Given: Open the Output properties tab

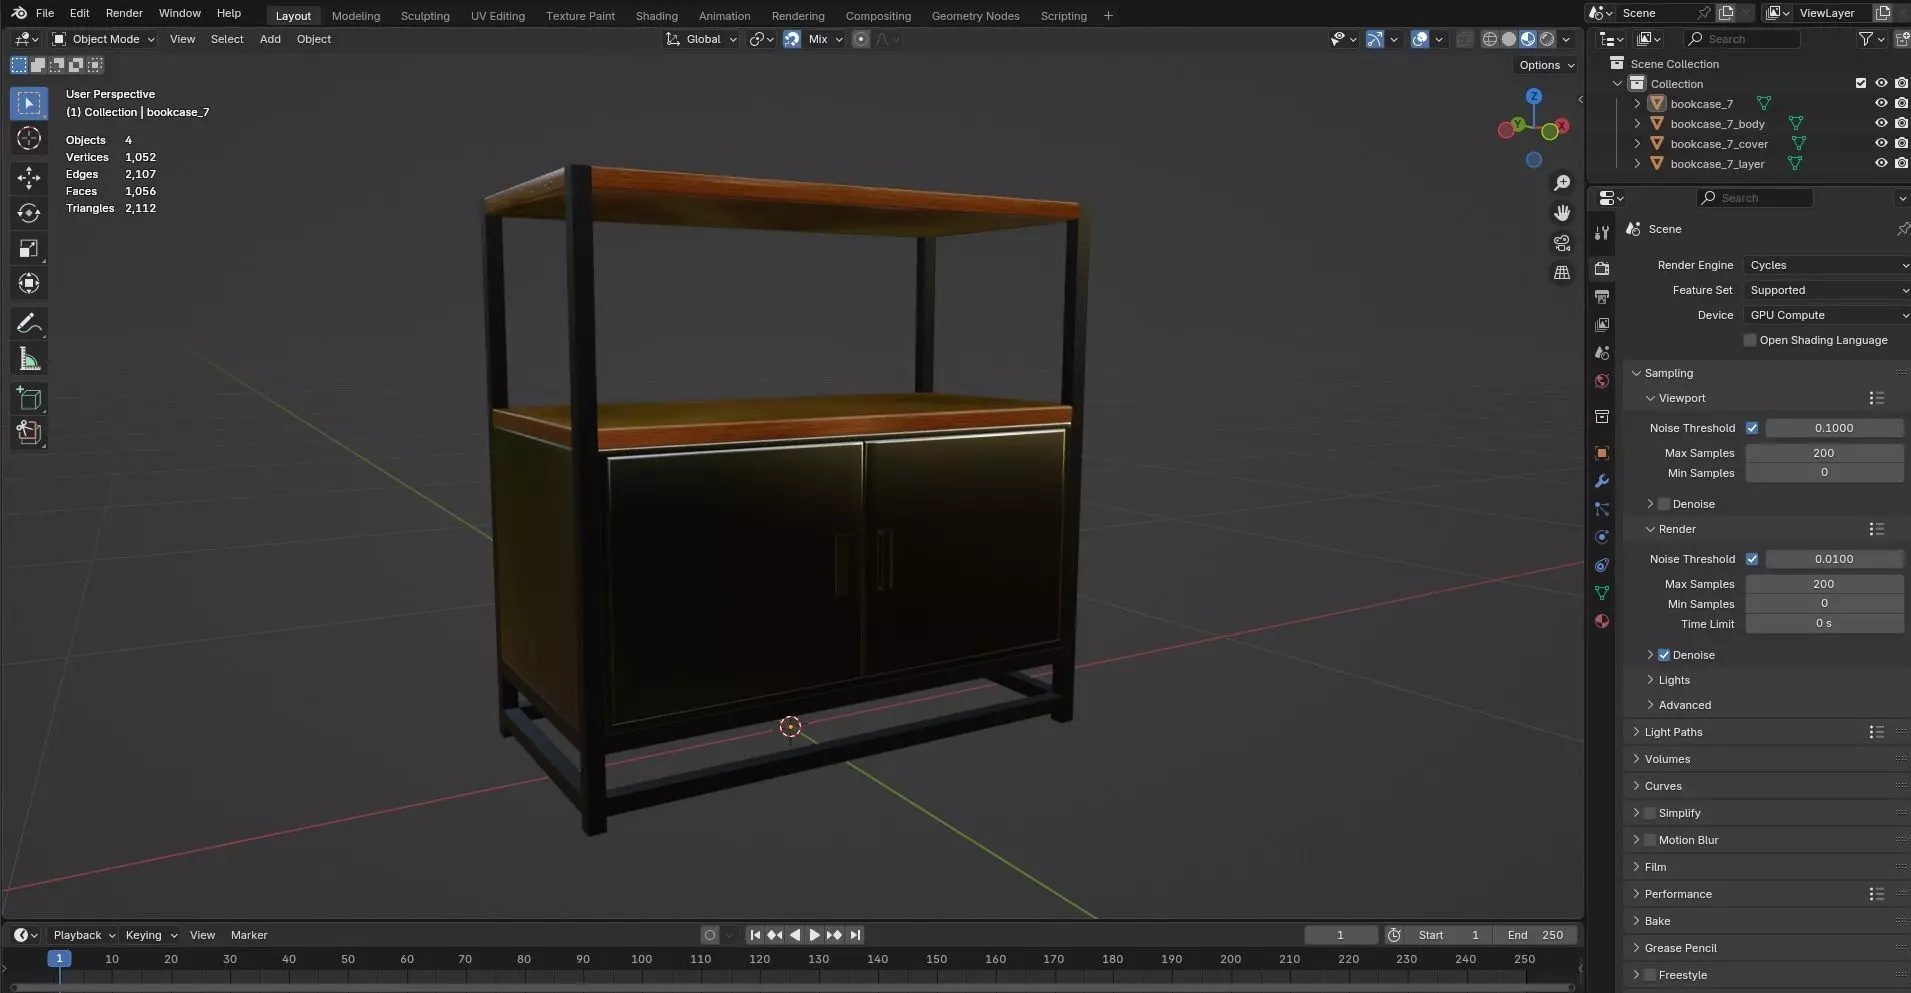Looking at the screenshot, I should click(x=1602, y=297).
